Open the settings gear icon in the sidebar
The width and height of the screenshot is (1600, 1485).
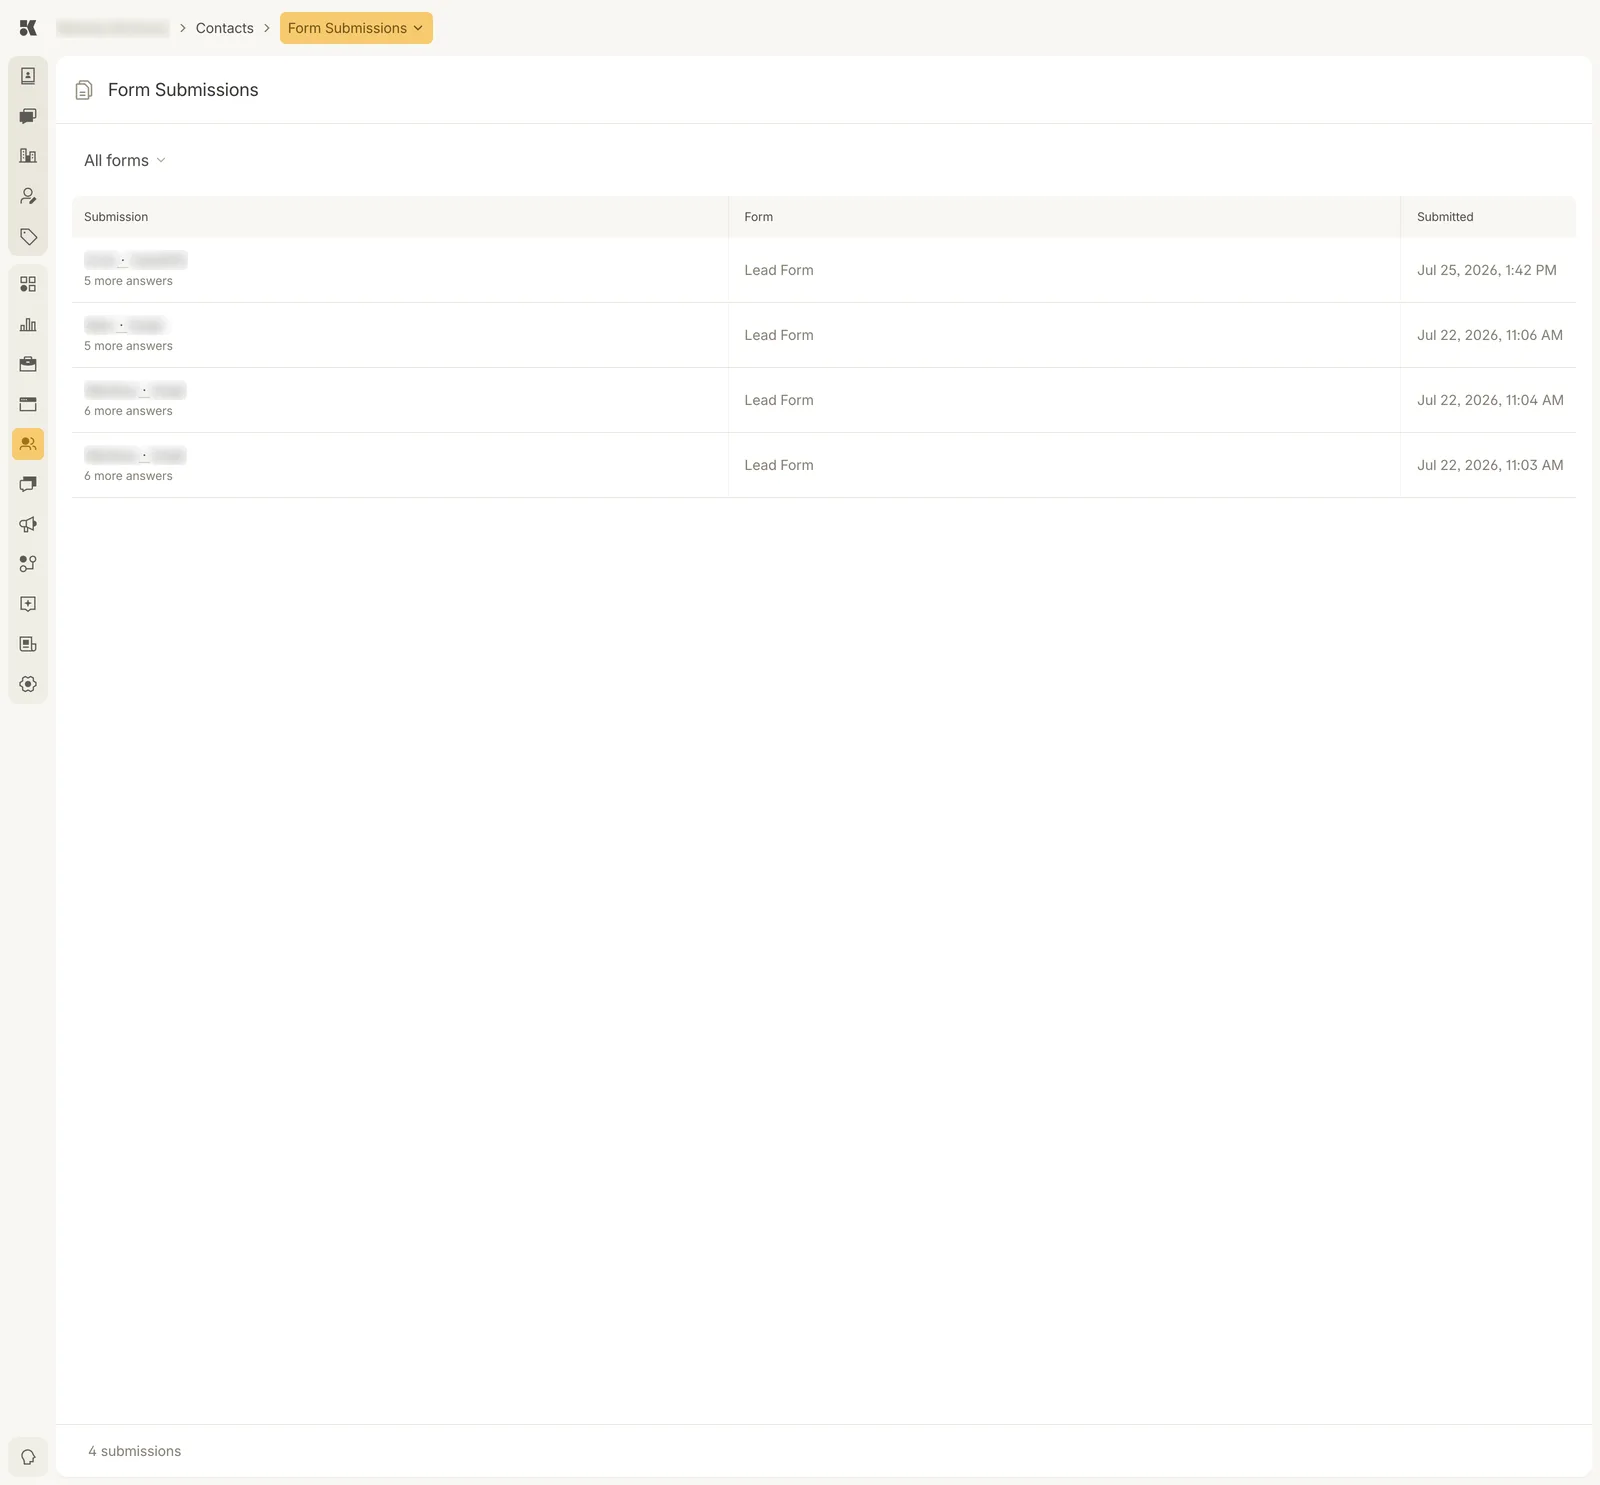(x=28, y=684)
